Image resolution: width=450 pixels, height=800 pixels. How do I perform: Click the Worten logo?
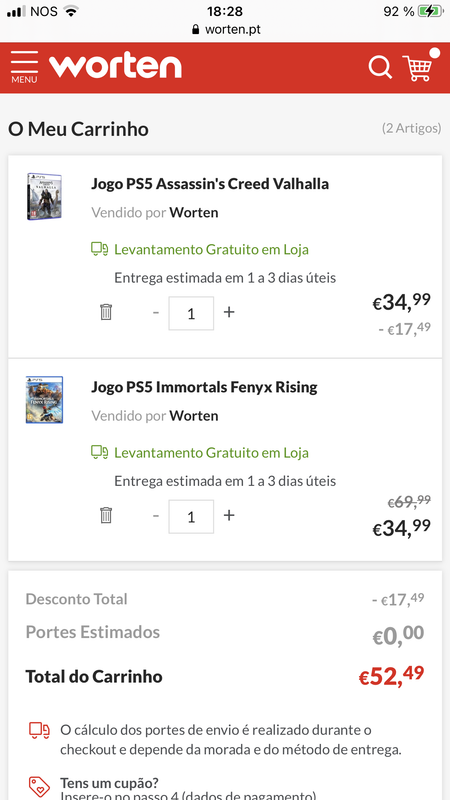pyautogui.click(x=115, y=66)
